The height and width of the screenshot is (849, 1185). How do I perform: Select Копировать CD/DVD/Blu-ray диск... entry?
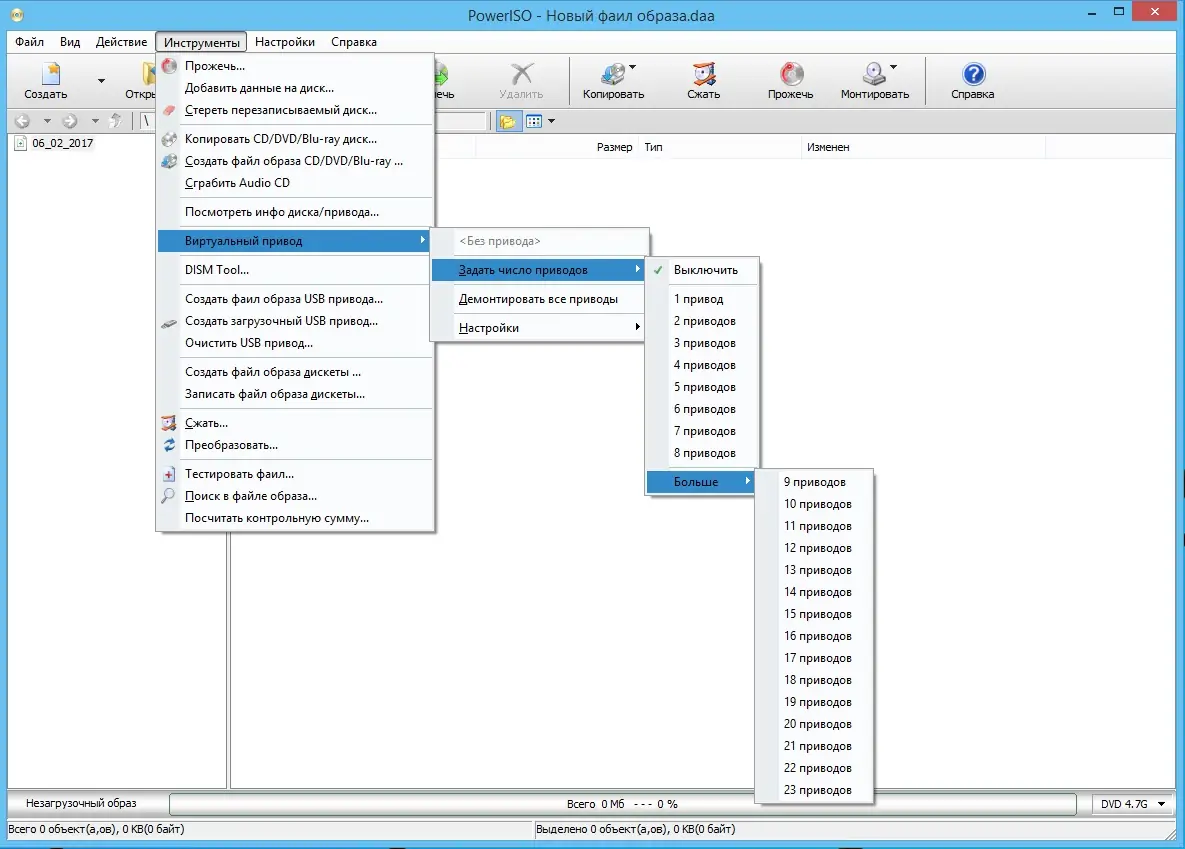point(295,139)
